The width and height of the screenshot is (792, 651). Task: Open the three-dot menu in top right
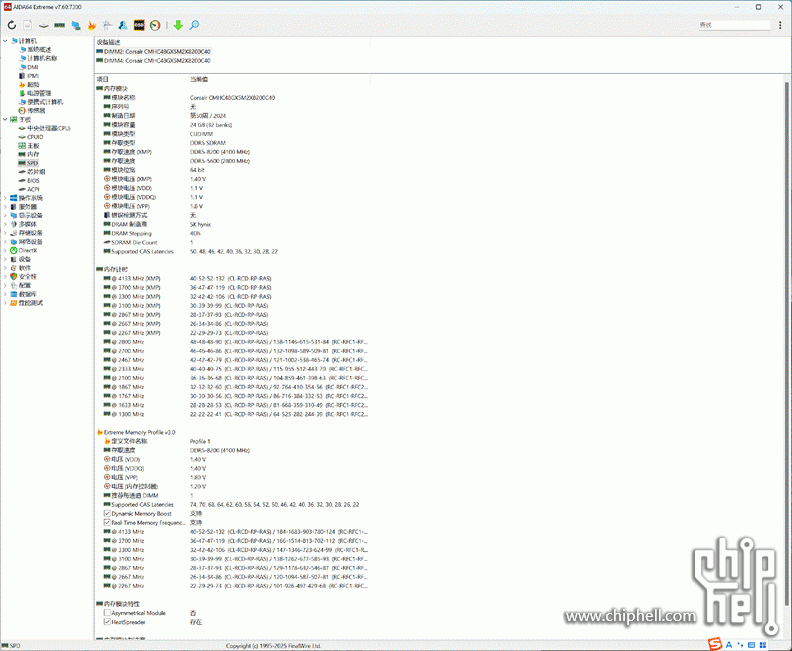(x=780, y=25)
